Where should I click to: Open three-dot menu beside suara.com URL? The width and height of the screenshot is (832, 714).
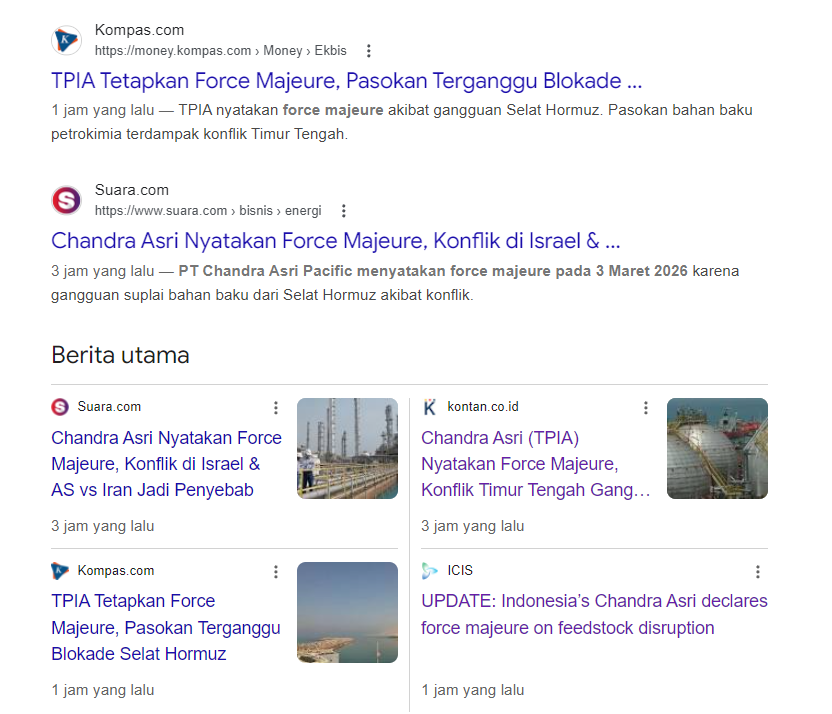click(344, 211)
